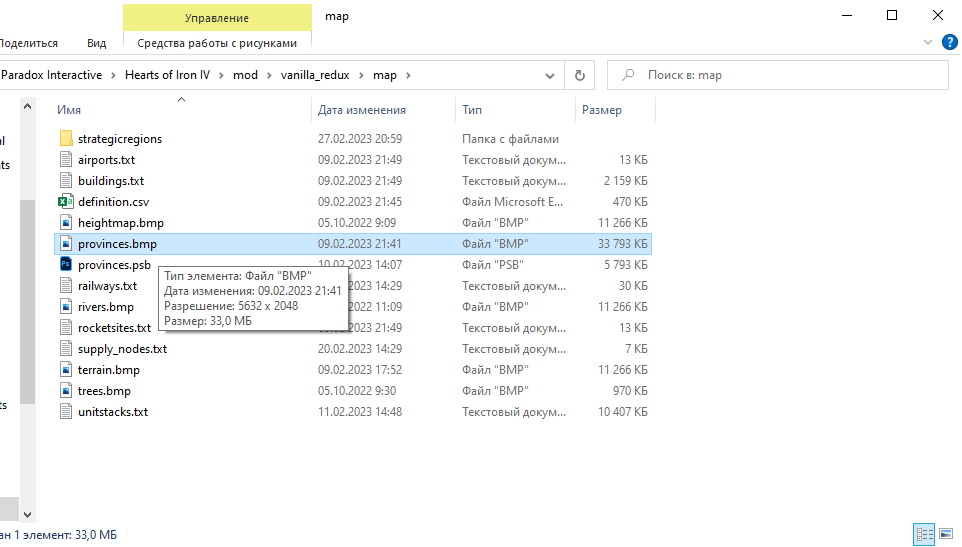Screen dimensions: 962x547
Task: Select the definition.csv Excel icon
Action: (x=66, y=201)
